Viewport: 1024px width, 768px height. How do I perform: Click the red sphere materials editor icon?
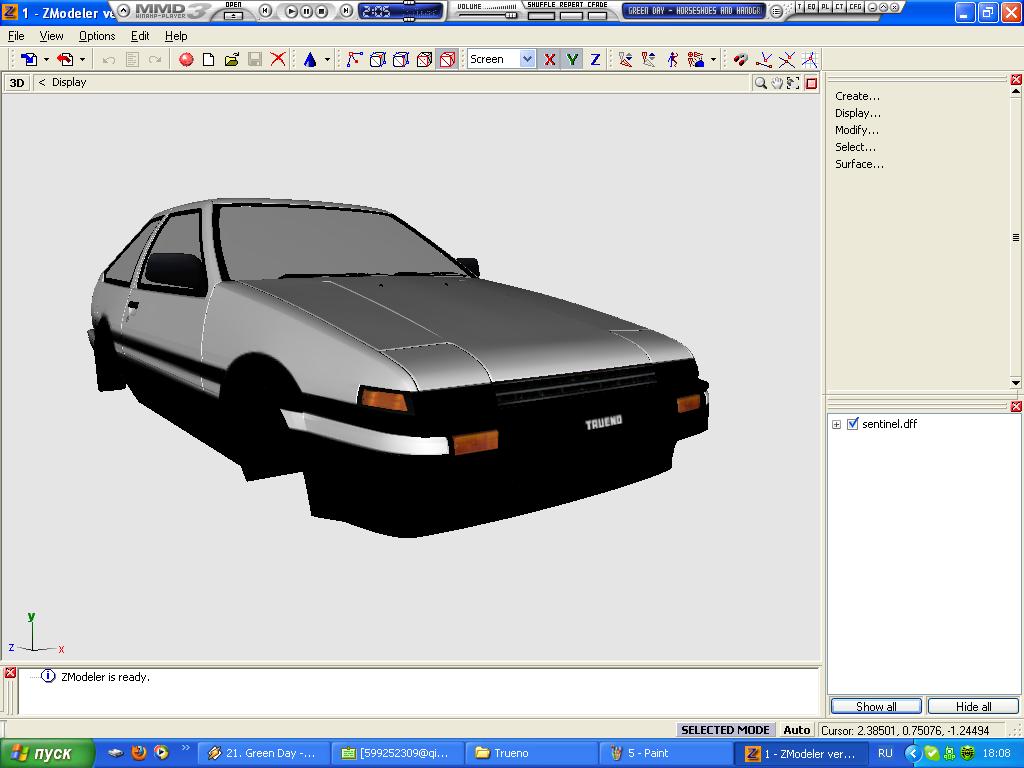click(186, 60)
